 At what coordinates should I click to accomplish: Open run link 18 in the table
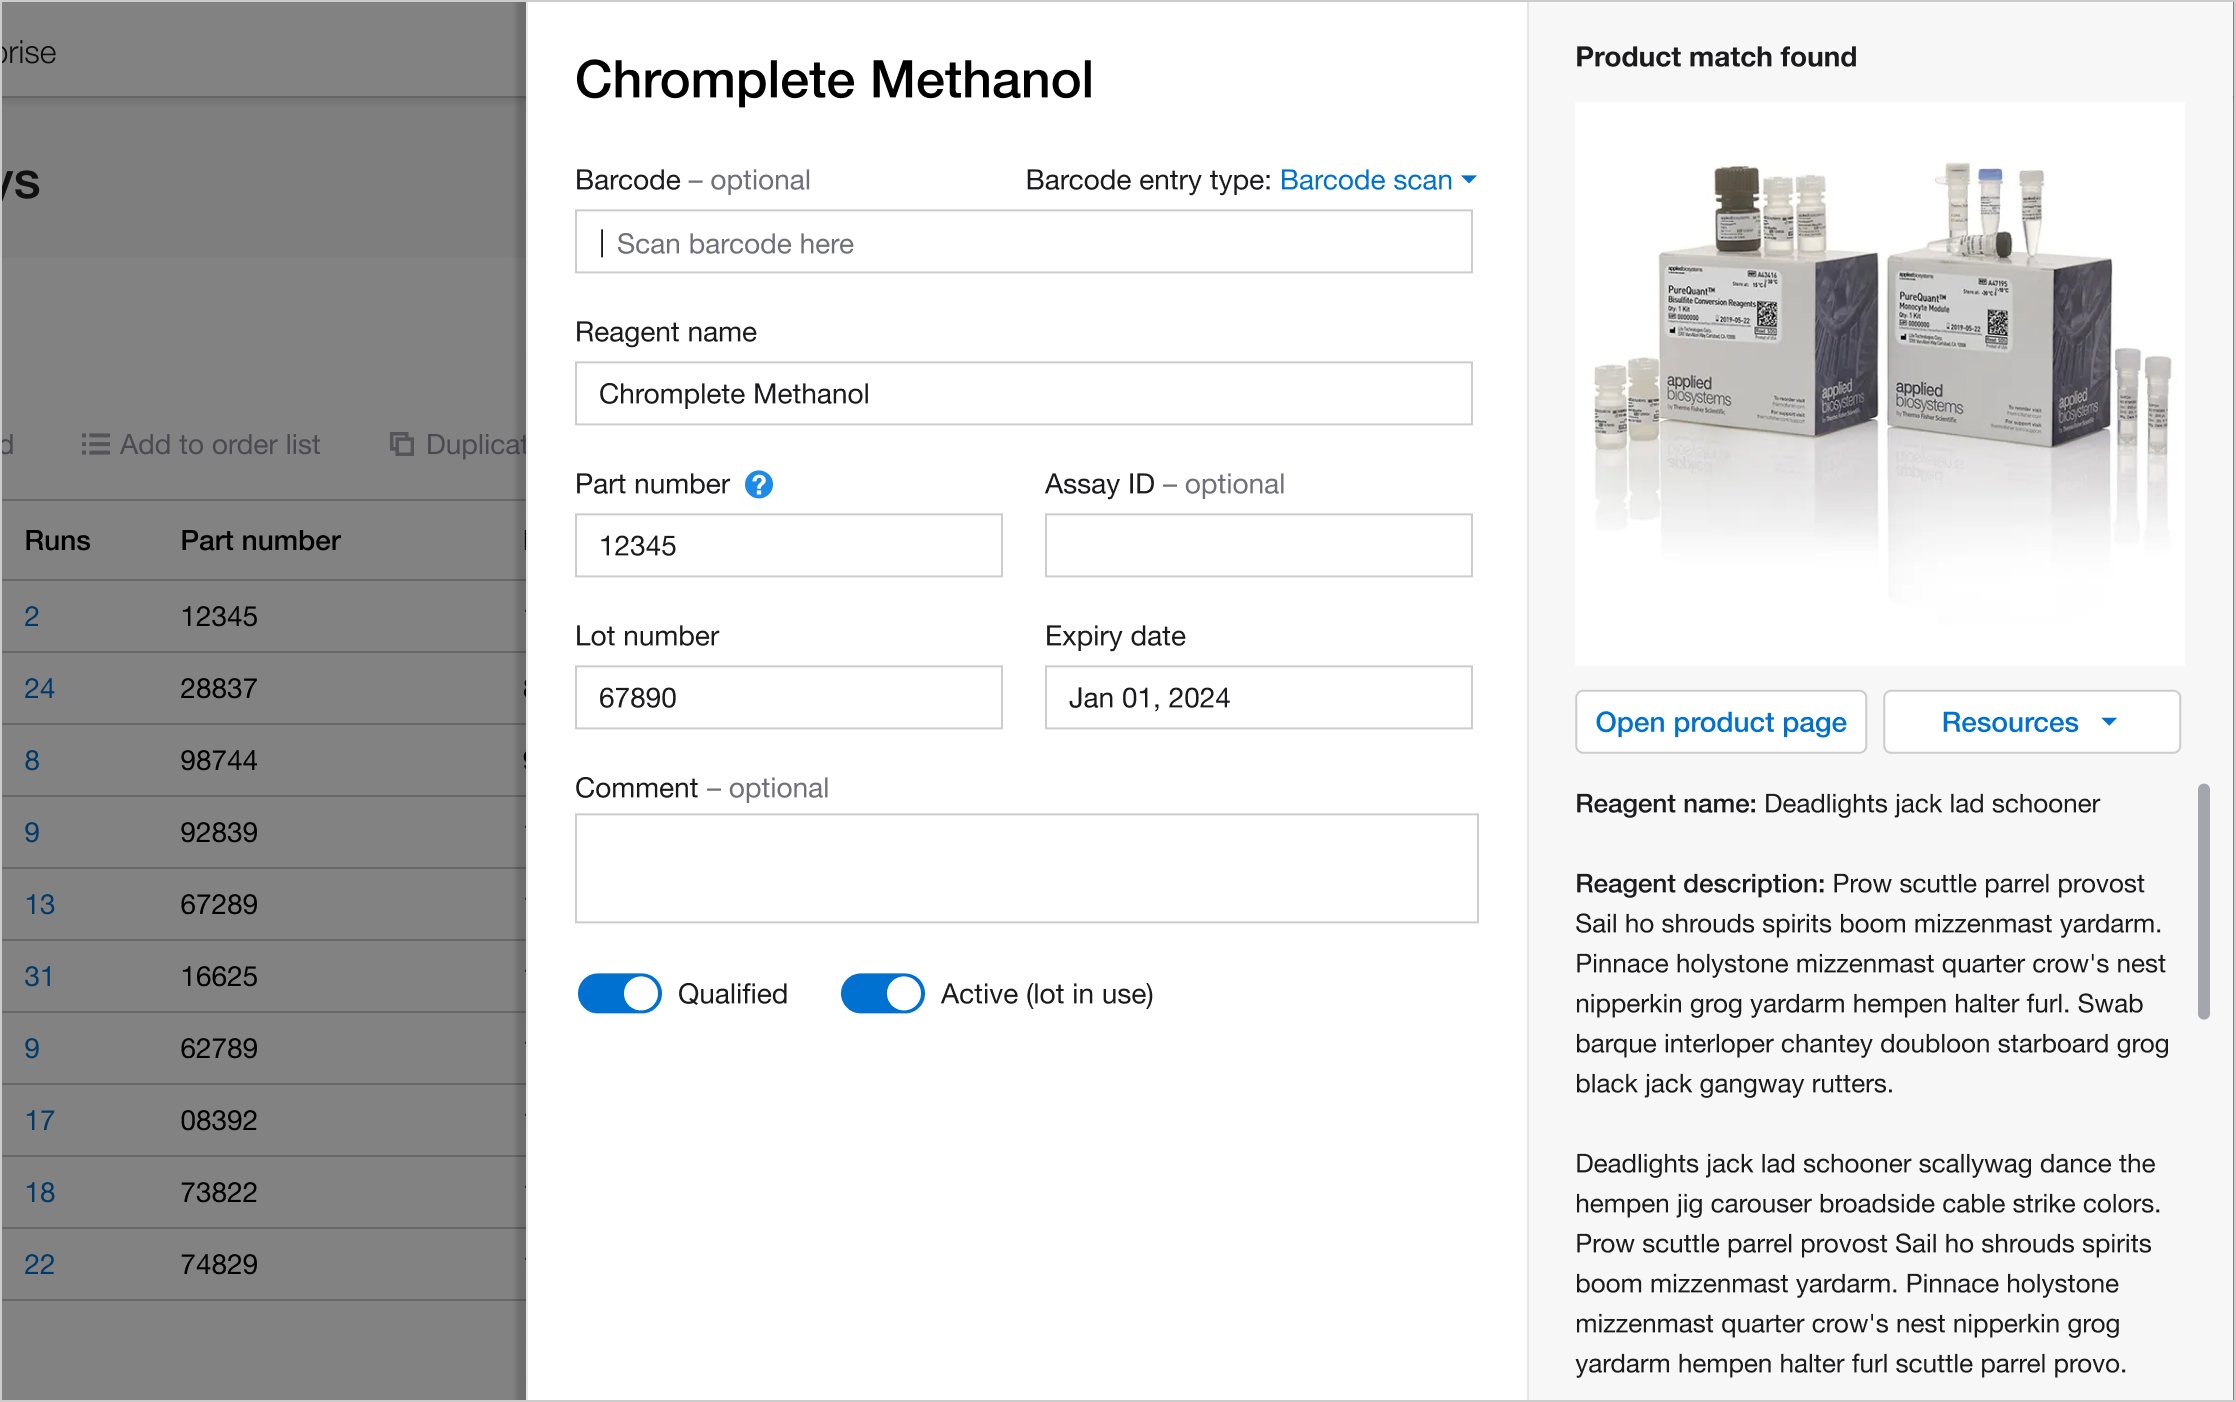click(x=40, y=1193)
